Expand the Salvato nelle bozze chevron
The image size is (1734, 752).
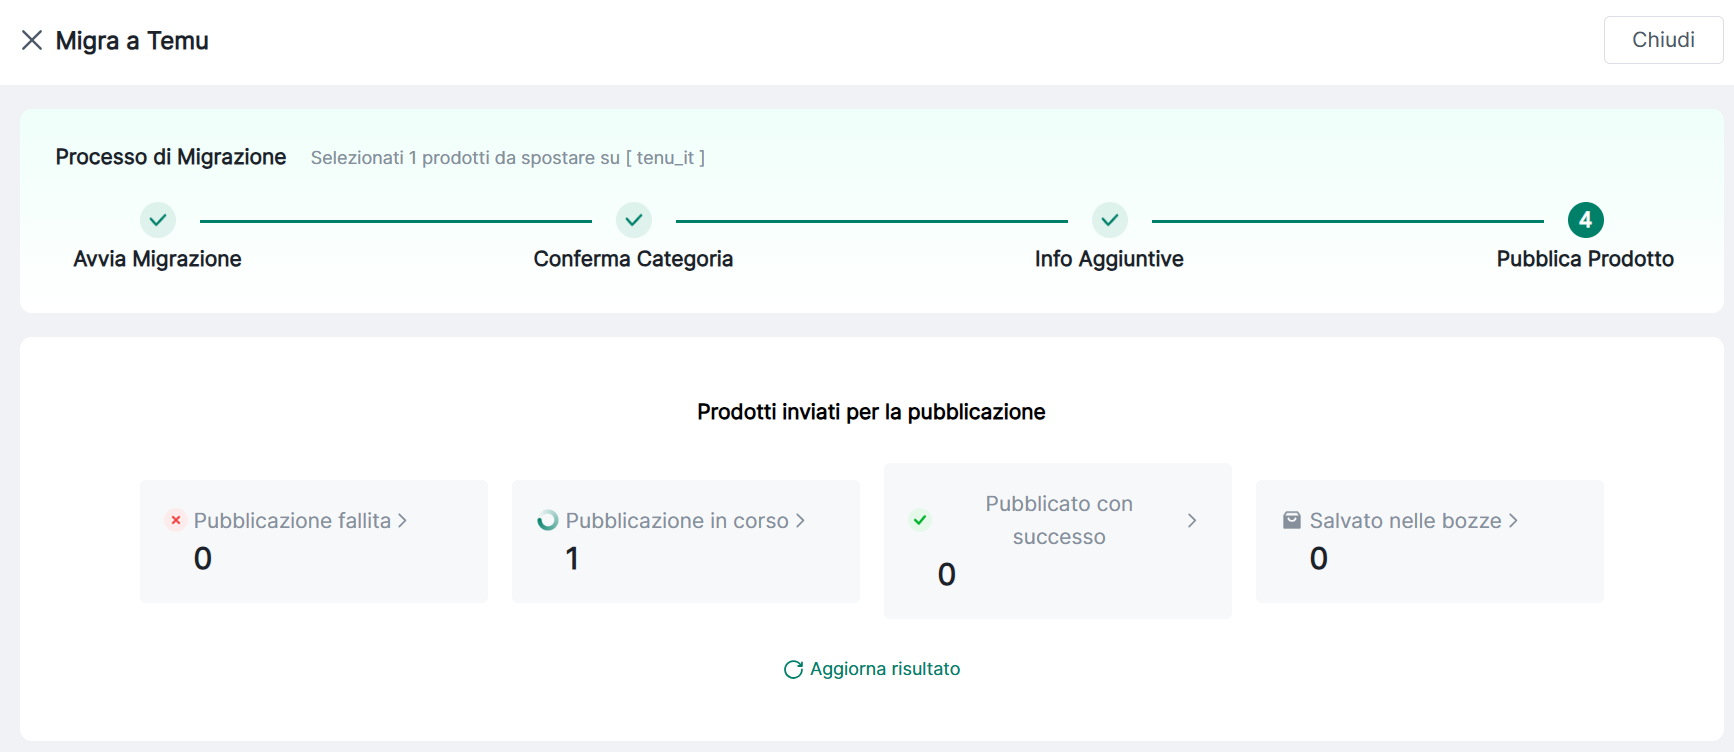(x=1513, y=520)
